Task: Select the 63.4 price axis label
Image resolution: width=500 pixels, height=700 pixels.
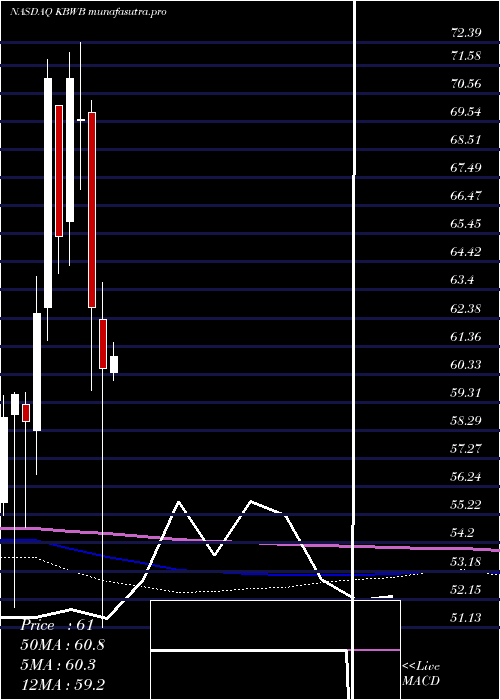Action: tap(462, 280)
